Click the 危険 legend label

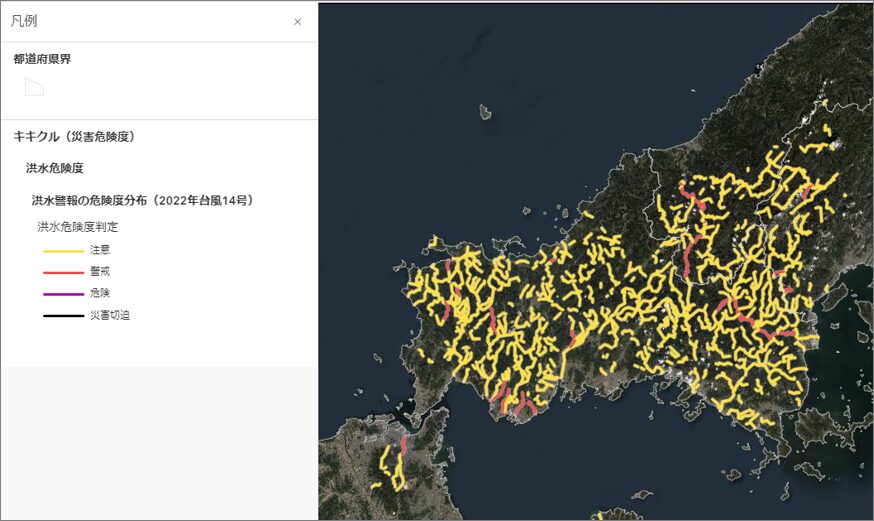[x=100, y=293]
